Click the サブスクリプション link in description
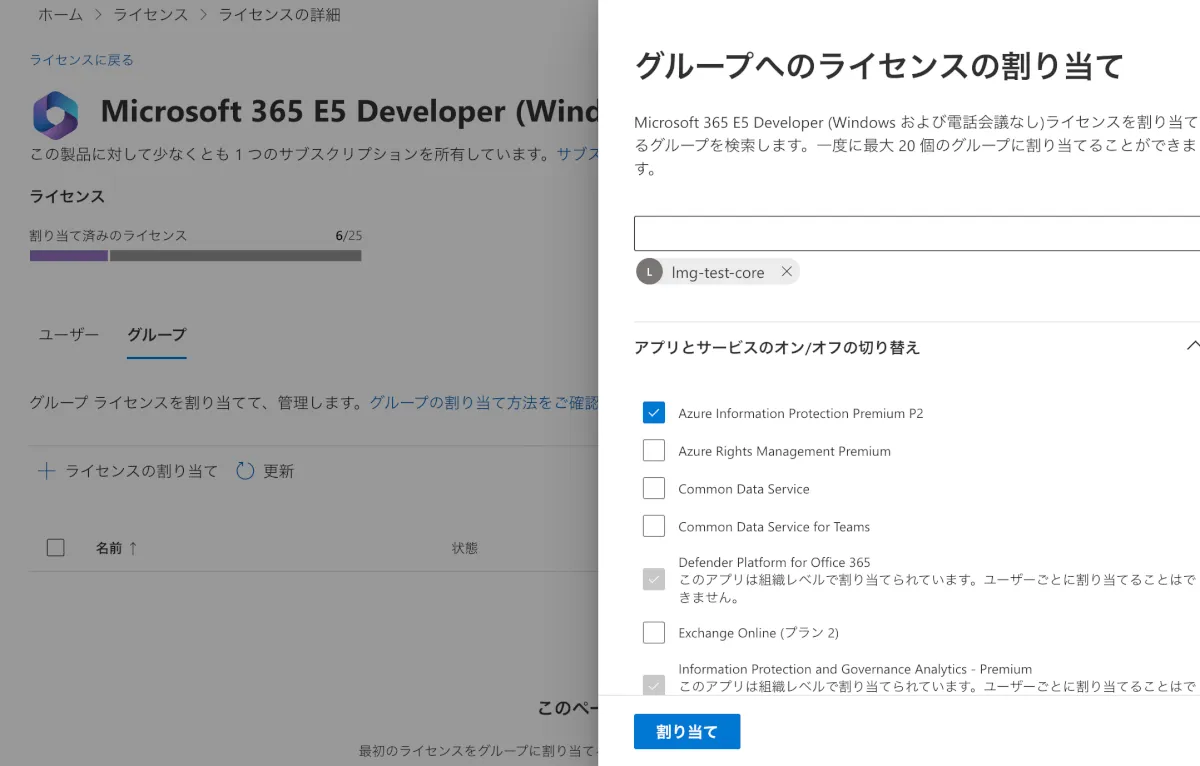 click(x=577, y=154)
